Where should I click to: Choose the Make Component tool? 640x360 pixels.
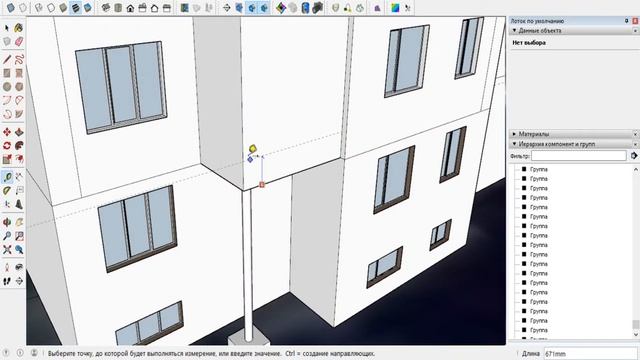tap(7, 41)
